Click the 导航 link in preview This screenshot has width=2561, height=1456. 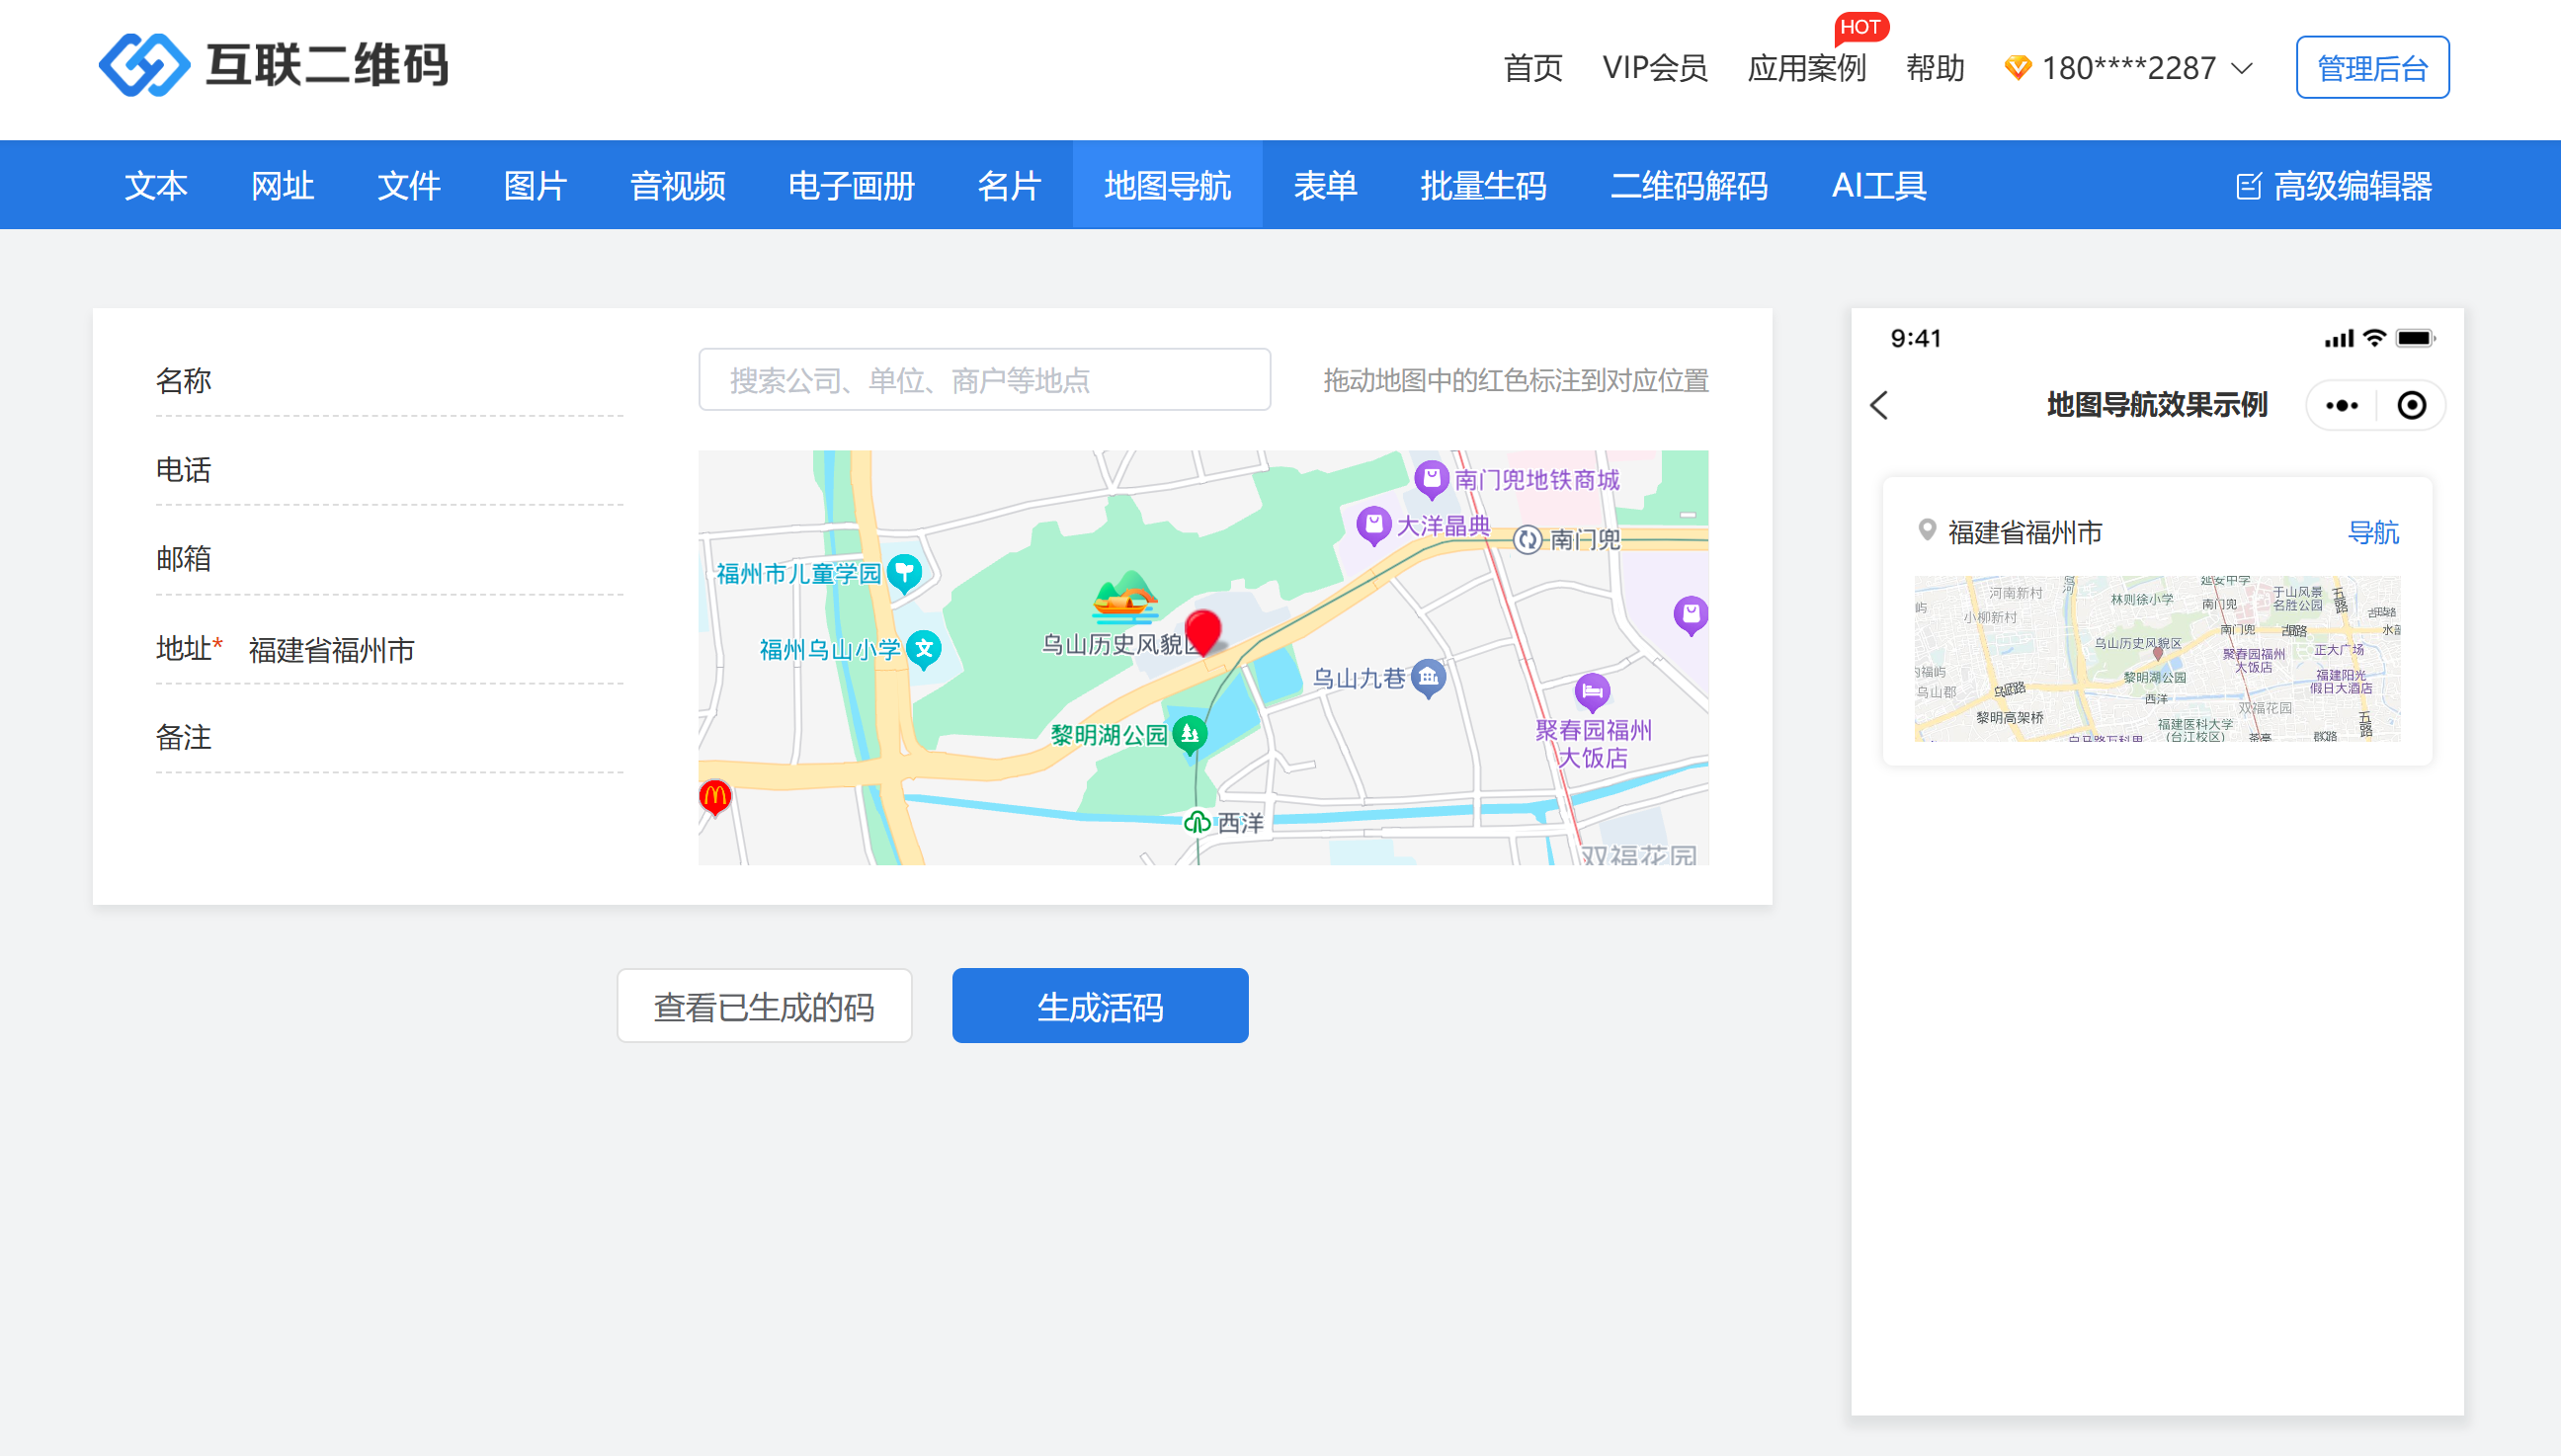pyautogui.click(x=2372, y=532)
